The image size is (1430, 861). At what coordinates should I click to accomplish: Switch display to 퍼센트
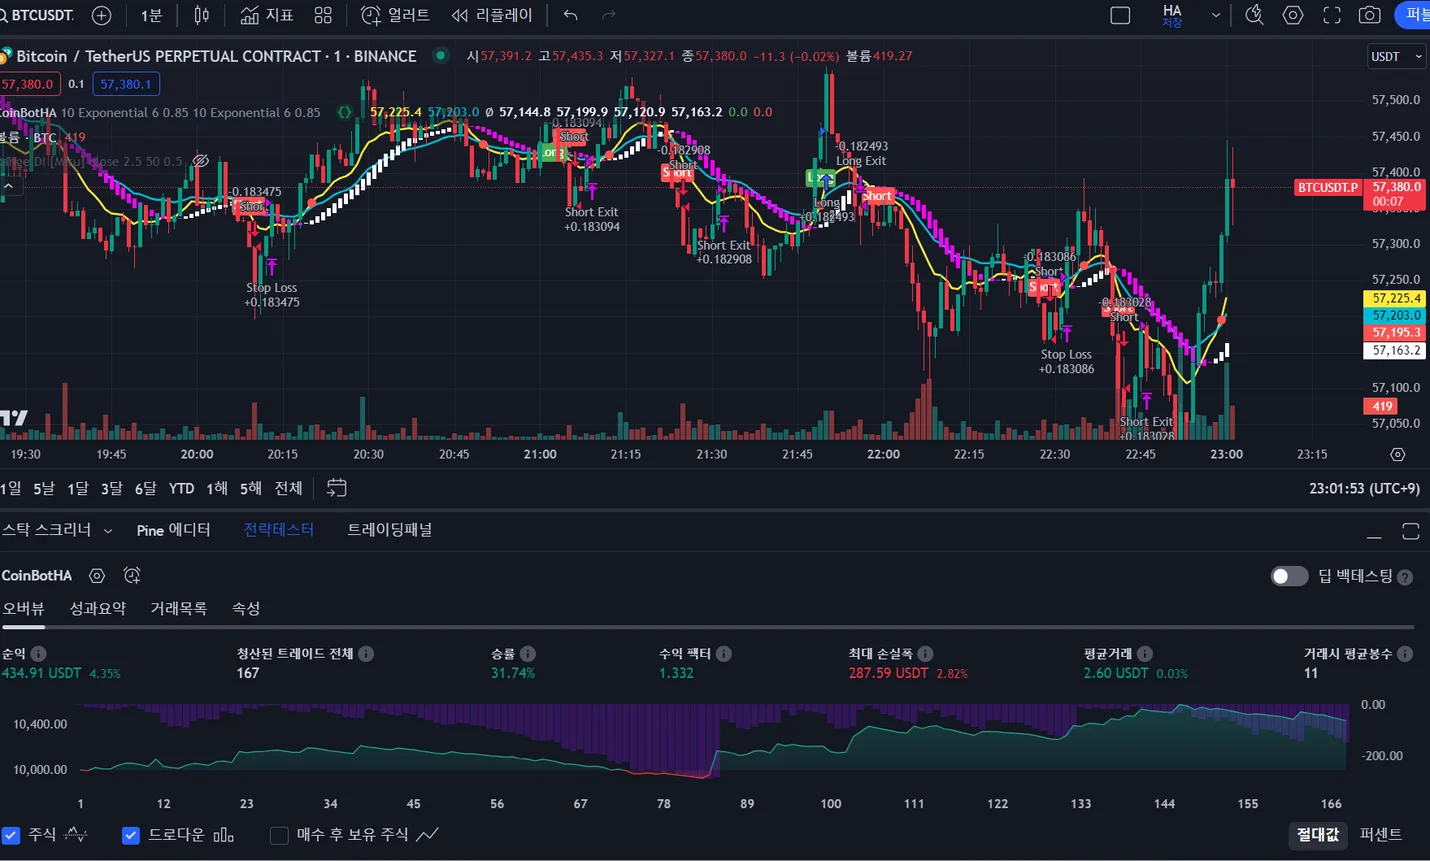coord(1381,834)
